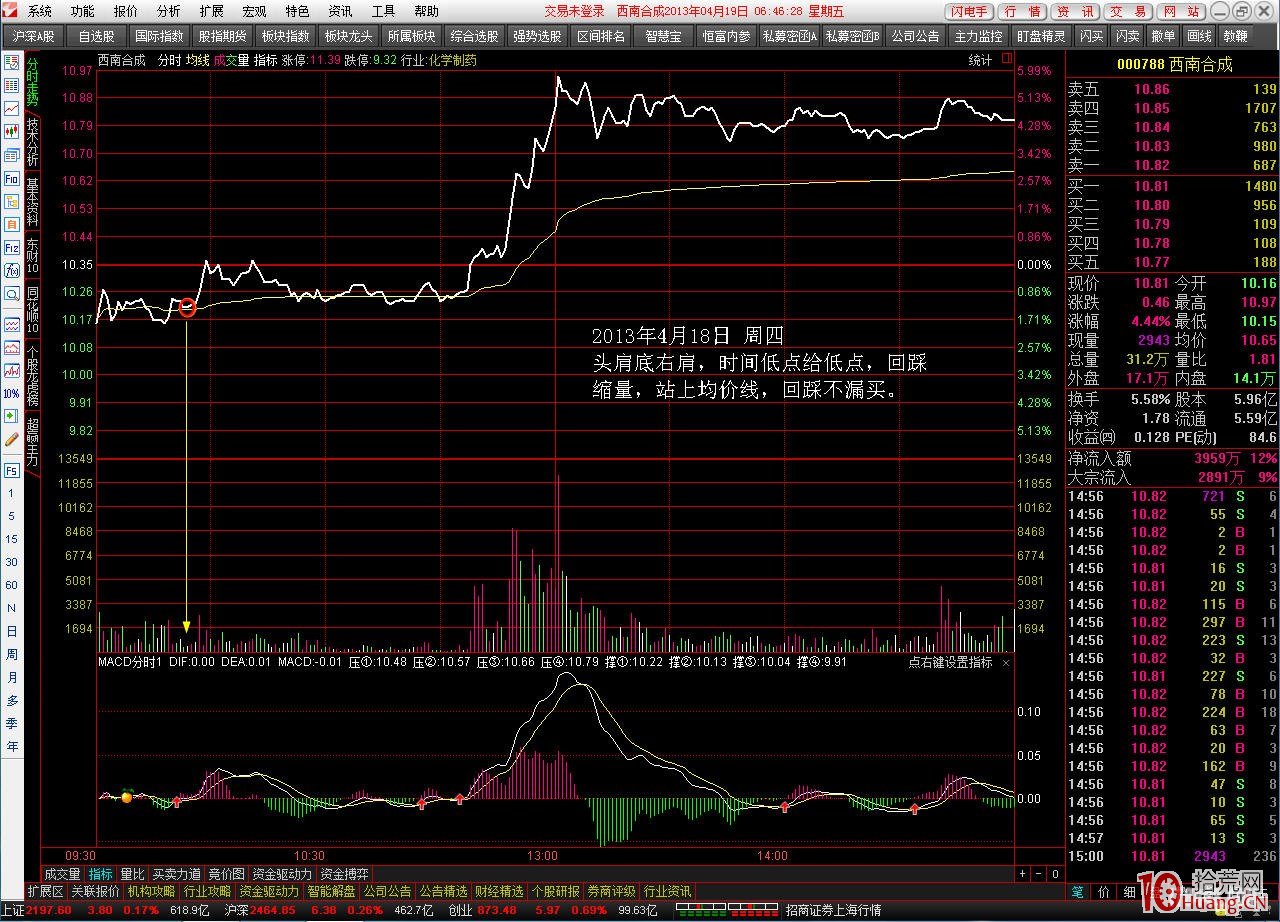1280x922 pixels.
Task: Select the 60 minute period in sidebar
Action: pos(12,585)
